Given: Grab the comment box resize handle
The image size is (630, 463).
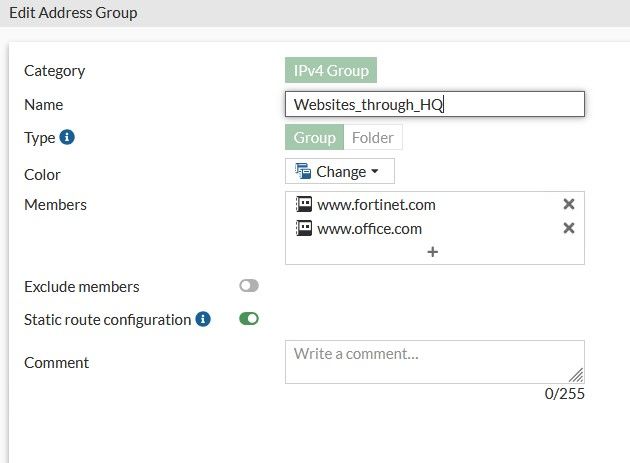Looking at the screenshot, I should point(576,375).
